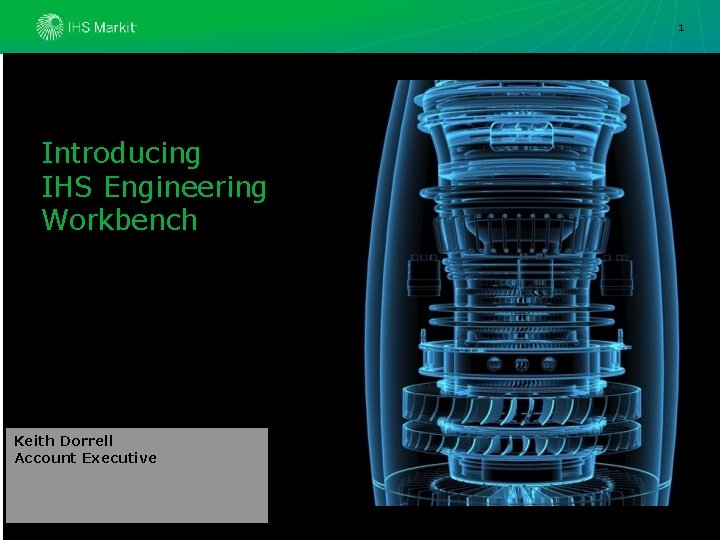Click the IHS Engineering title line
Viewport: 720px width, 540px height.
coord(154,187)
